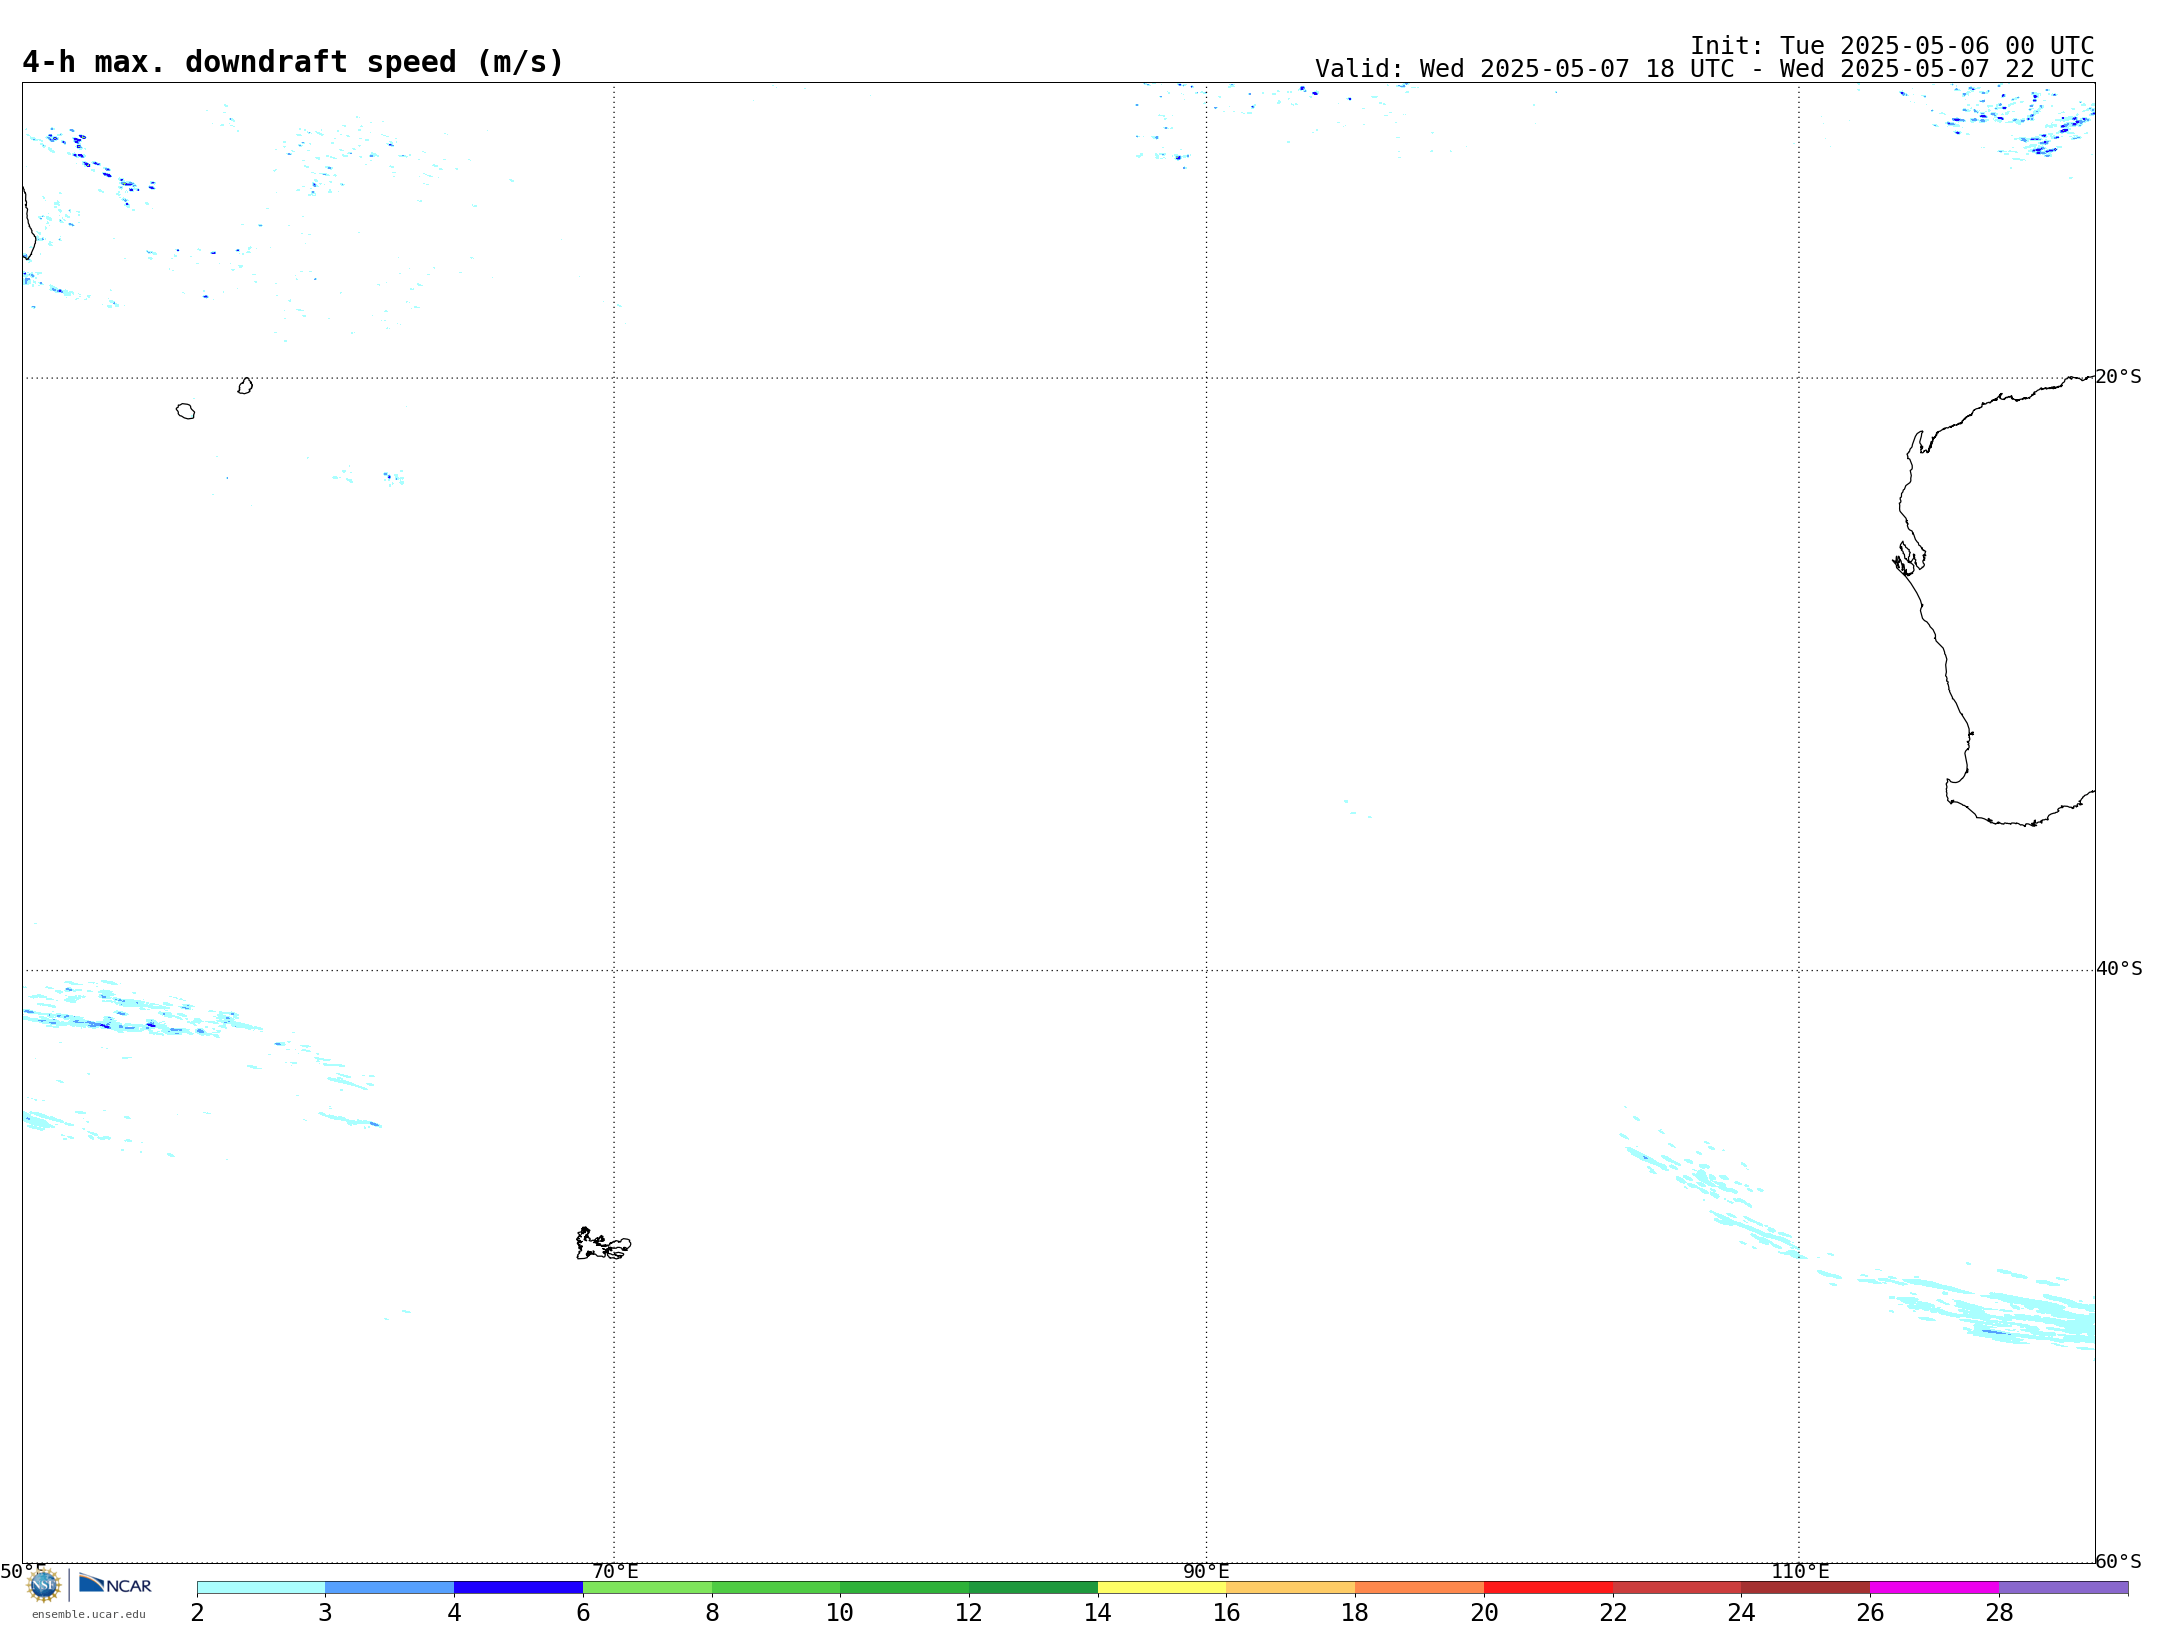Select the 26–28 m/s magenta swatch
Viewport: 2160px width, 1626px height.
click(x=1935, y=1587)
